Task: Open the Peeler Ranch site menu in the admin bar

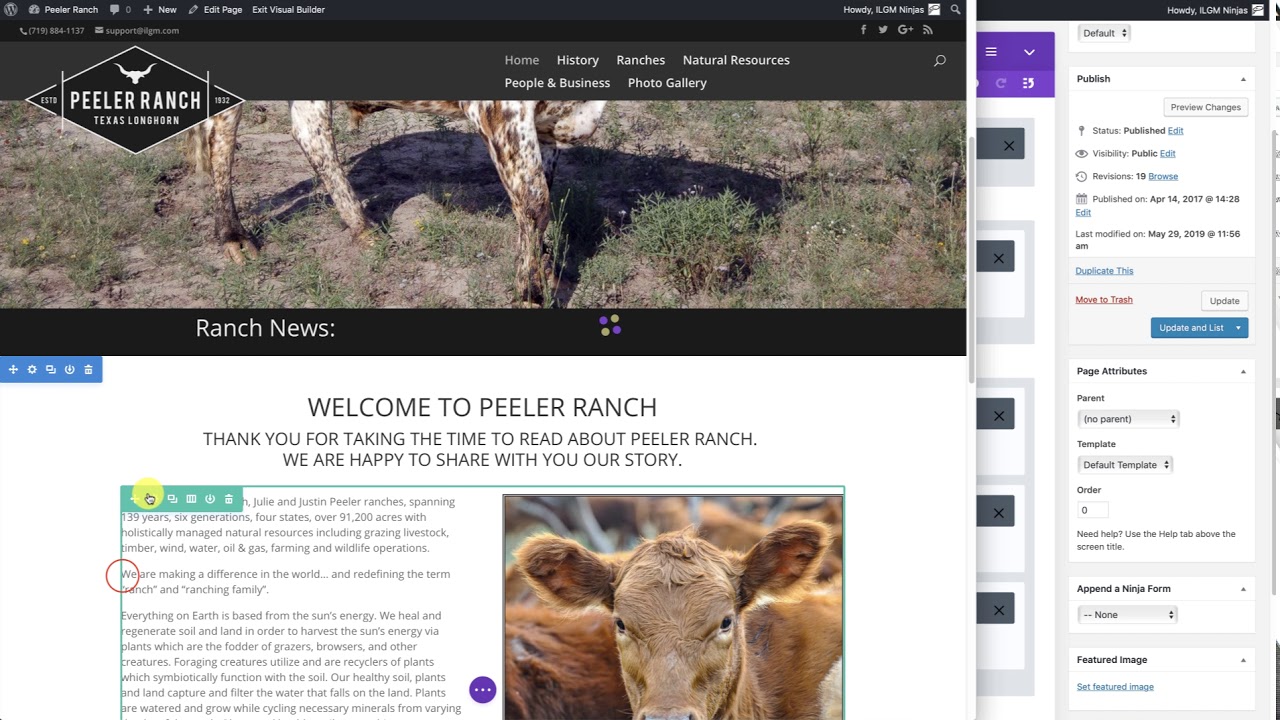Action: pos(64,10)
